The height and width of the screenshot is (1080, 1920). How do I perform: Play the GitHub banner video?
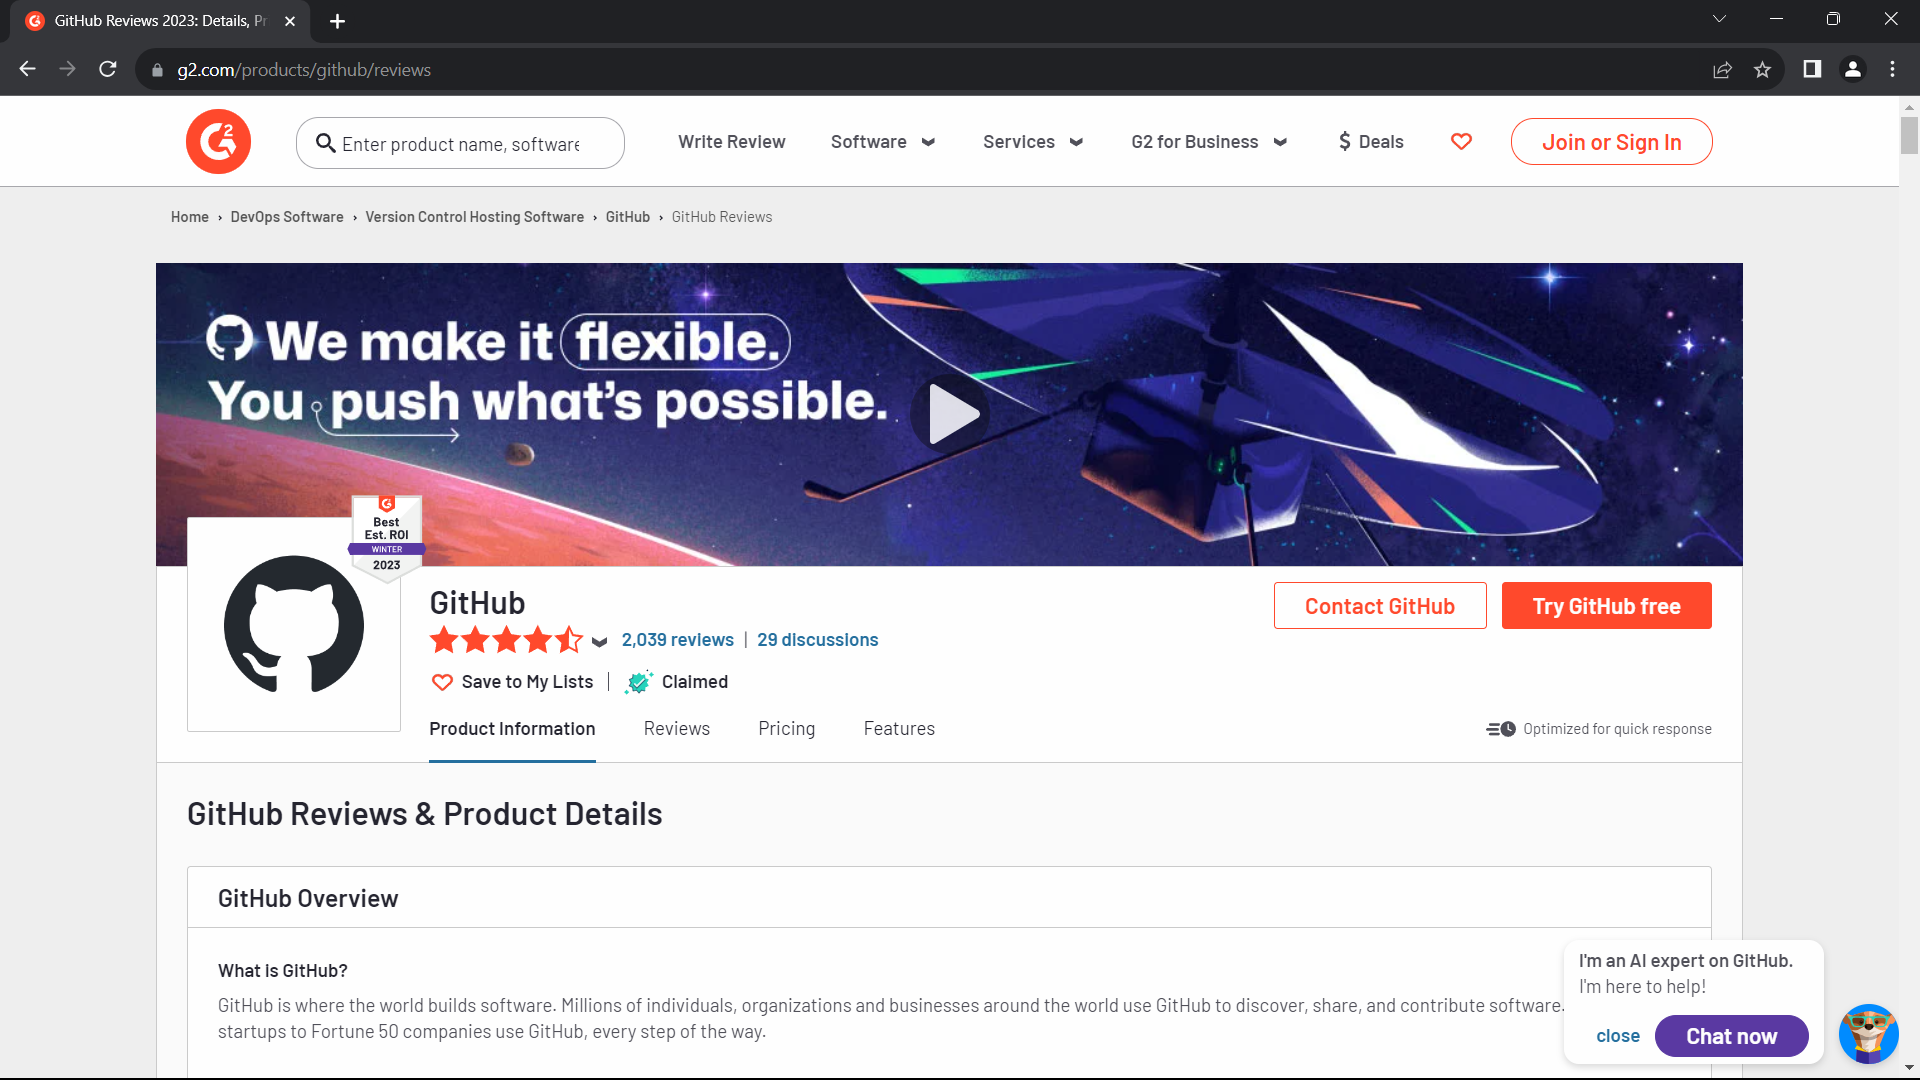[x=949, y=413]
